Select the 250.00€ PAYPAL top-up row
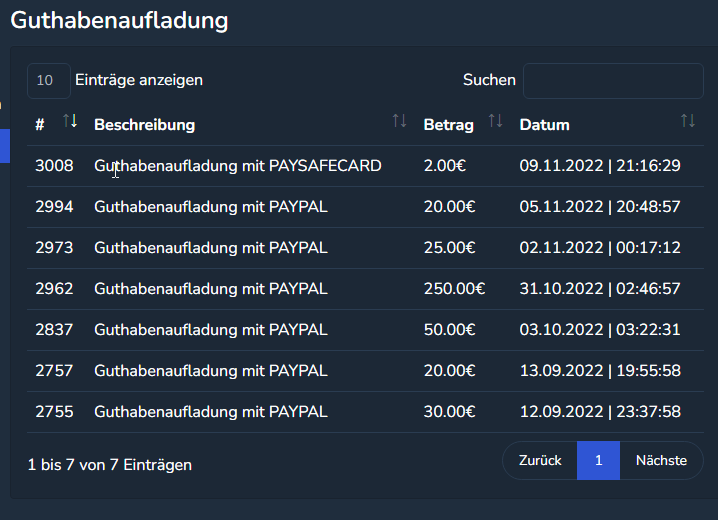Image resolution: width=718 pixels, height=520 pixels. (x=210, y=289)
